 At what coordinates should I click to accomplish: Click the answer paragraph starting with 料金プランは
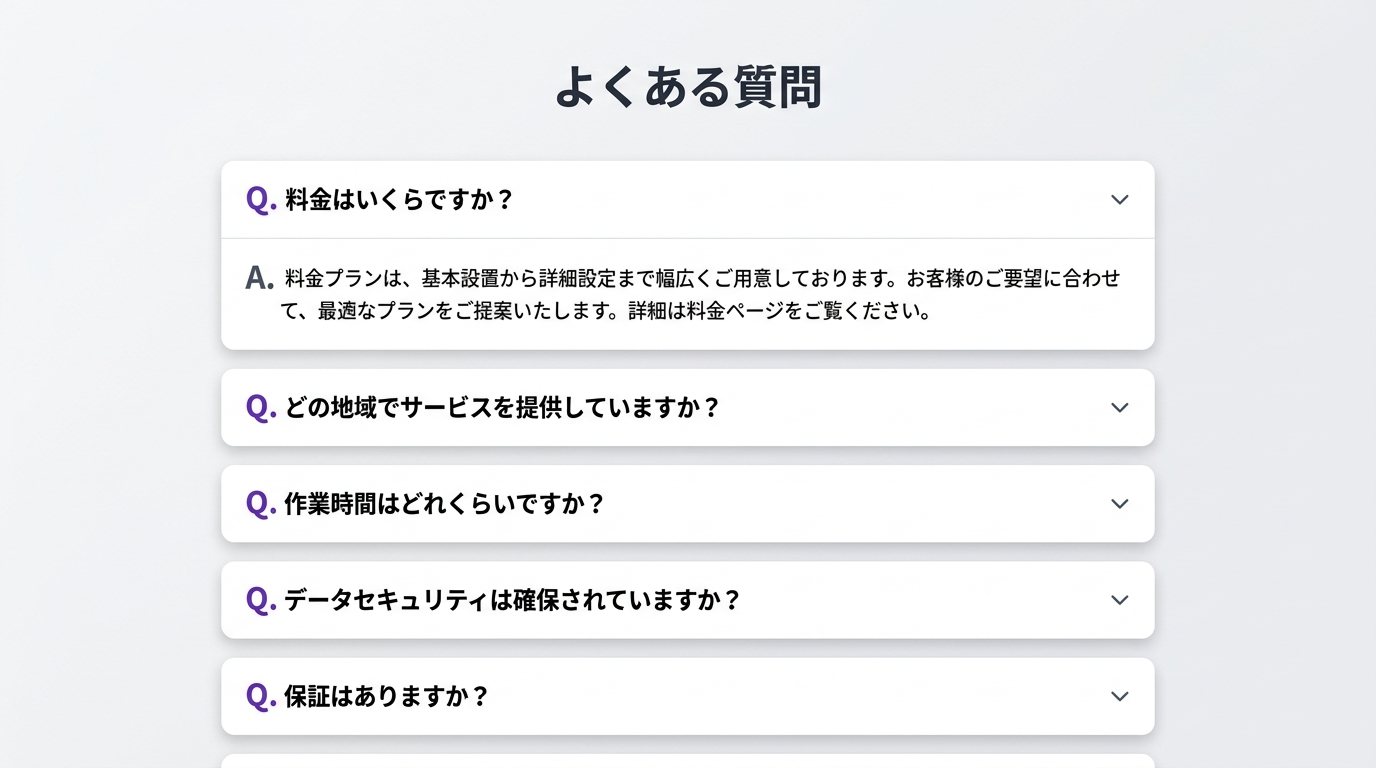point(702,278)
